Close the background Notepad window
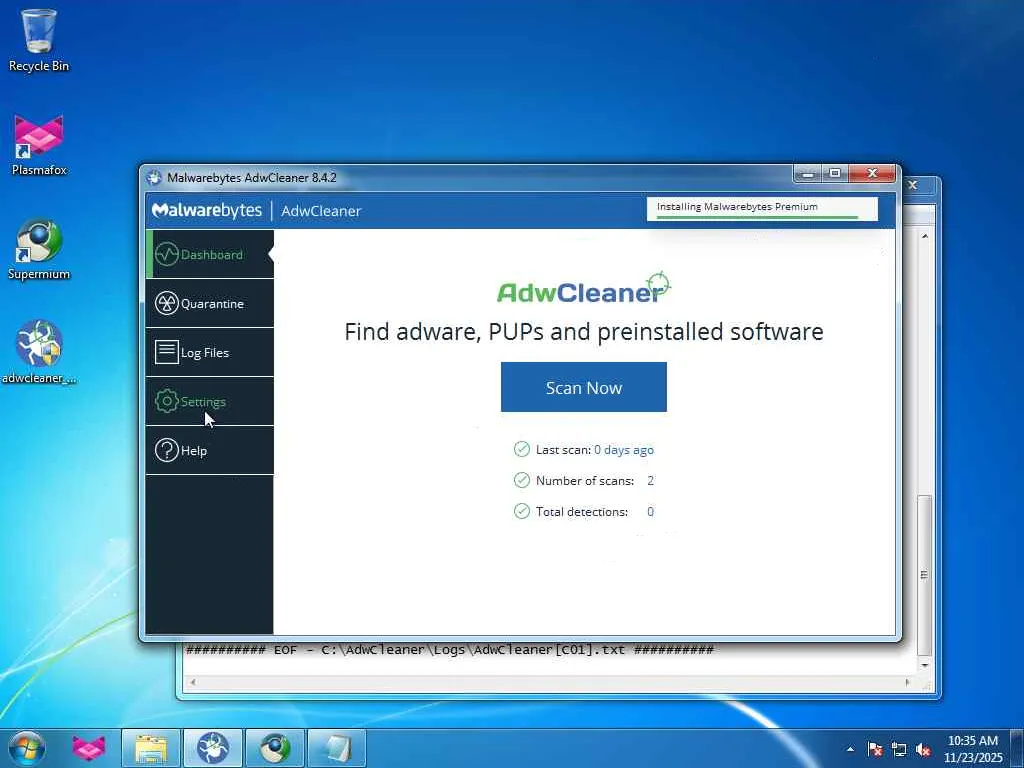 pos(913,185)
